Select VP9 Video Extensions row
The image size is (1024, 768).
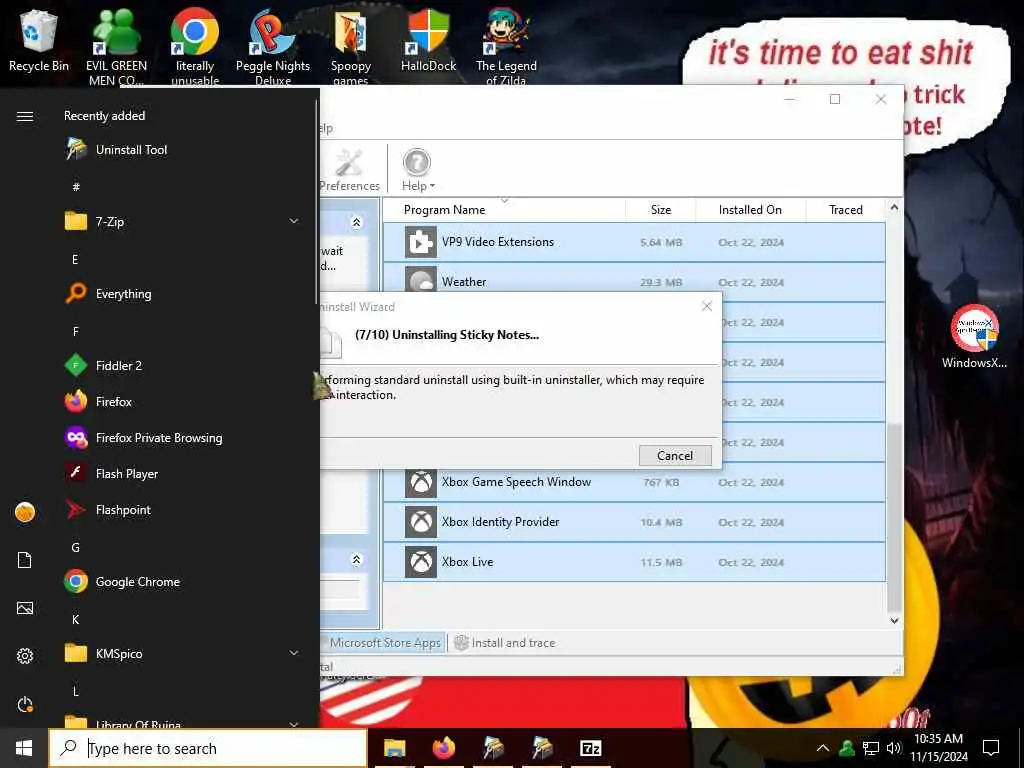[634, 242]
